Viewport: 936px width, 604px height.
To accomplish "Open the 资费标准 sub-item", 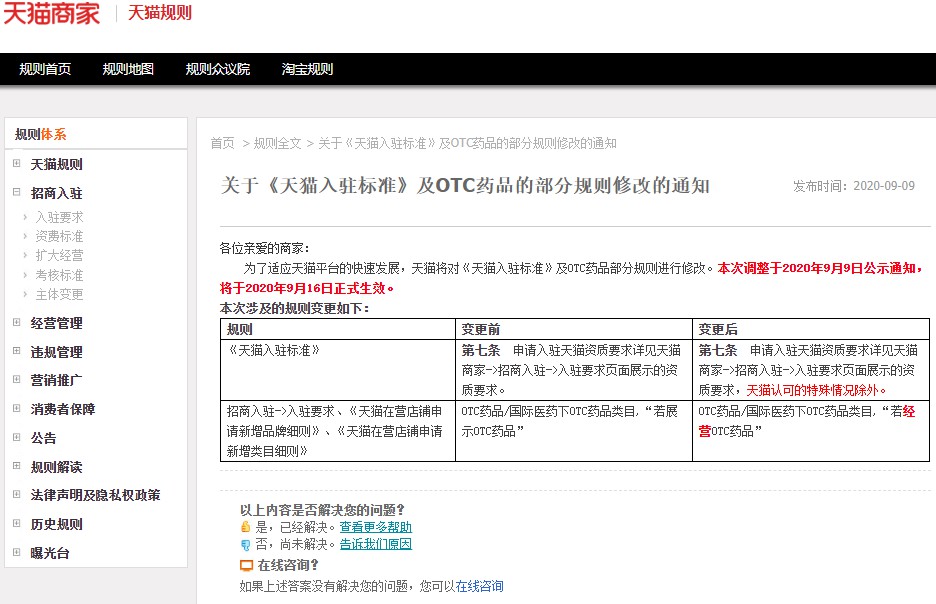I will [59, 236].
